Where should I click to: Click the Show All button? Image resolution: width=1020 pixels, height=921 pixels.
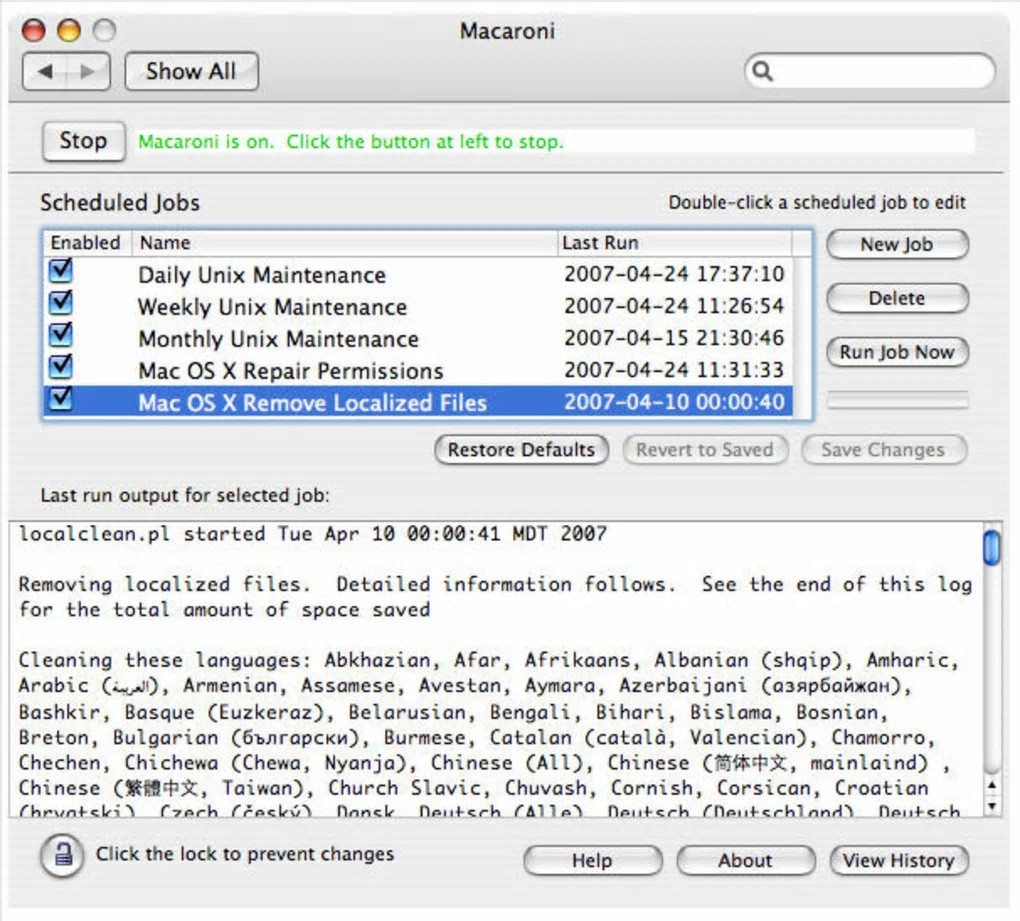(191, 72)
